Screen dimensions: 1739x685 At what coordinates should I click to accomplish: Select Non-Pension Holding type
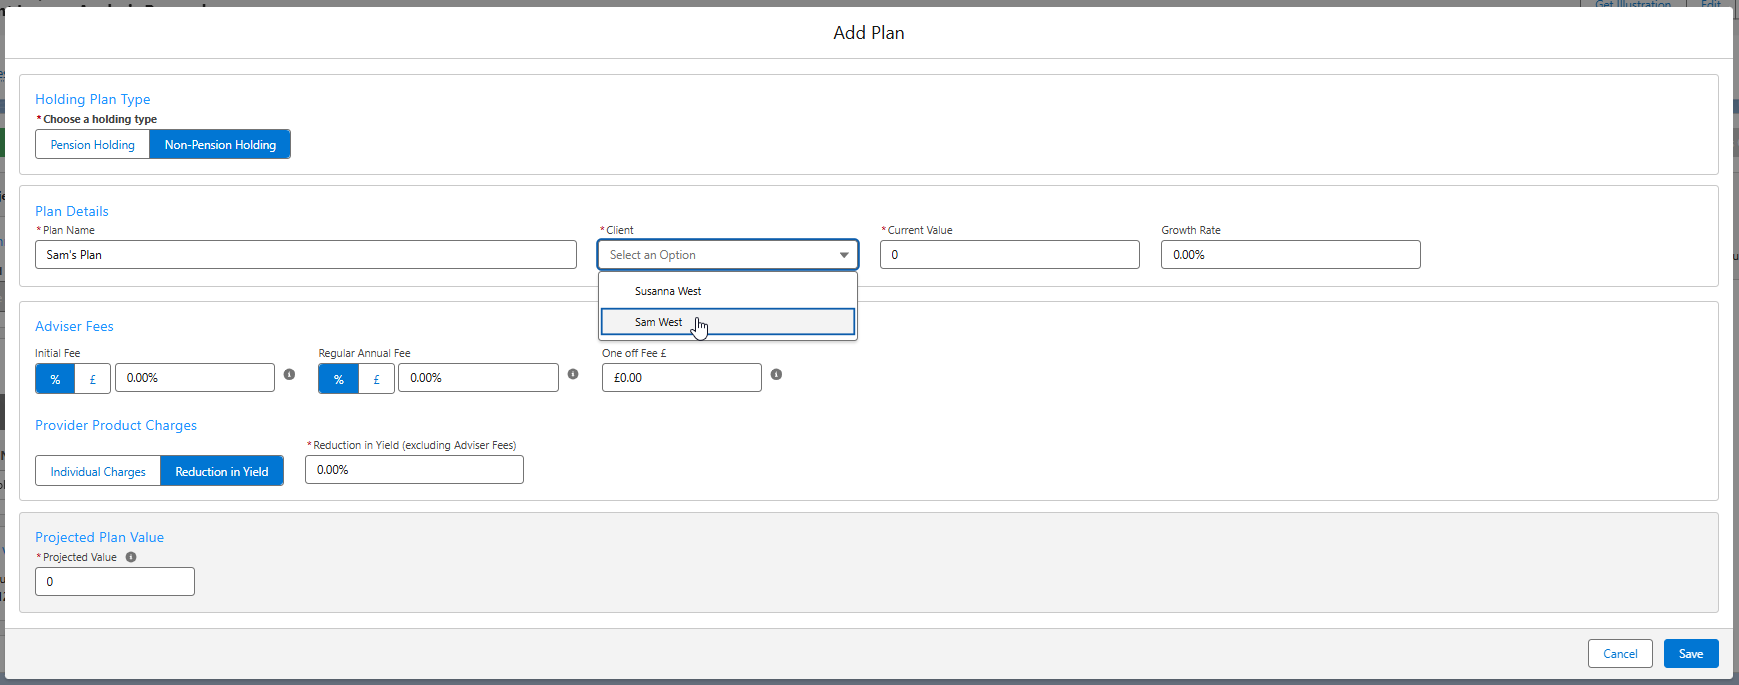[220, 145]
